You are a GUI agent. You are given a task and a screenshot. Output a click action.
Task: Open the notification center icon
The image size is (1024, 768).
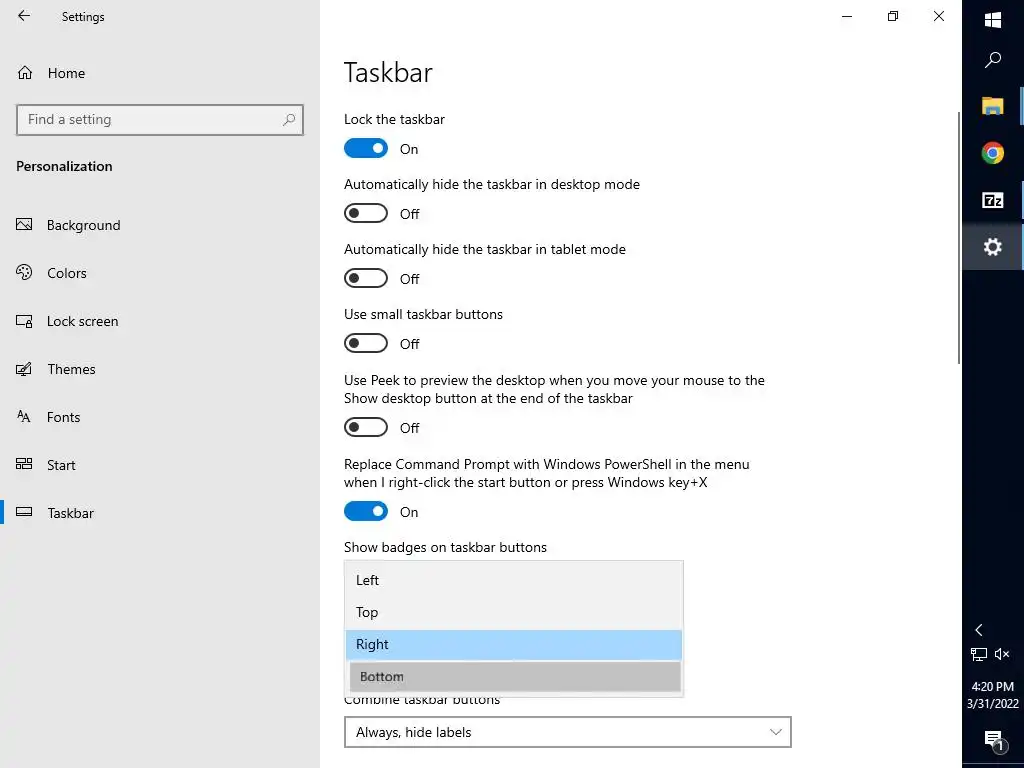pyautogui.click(x=993, y=740)
